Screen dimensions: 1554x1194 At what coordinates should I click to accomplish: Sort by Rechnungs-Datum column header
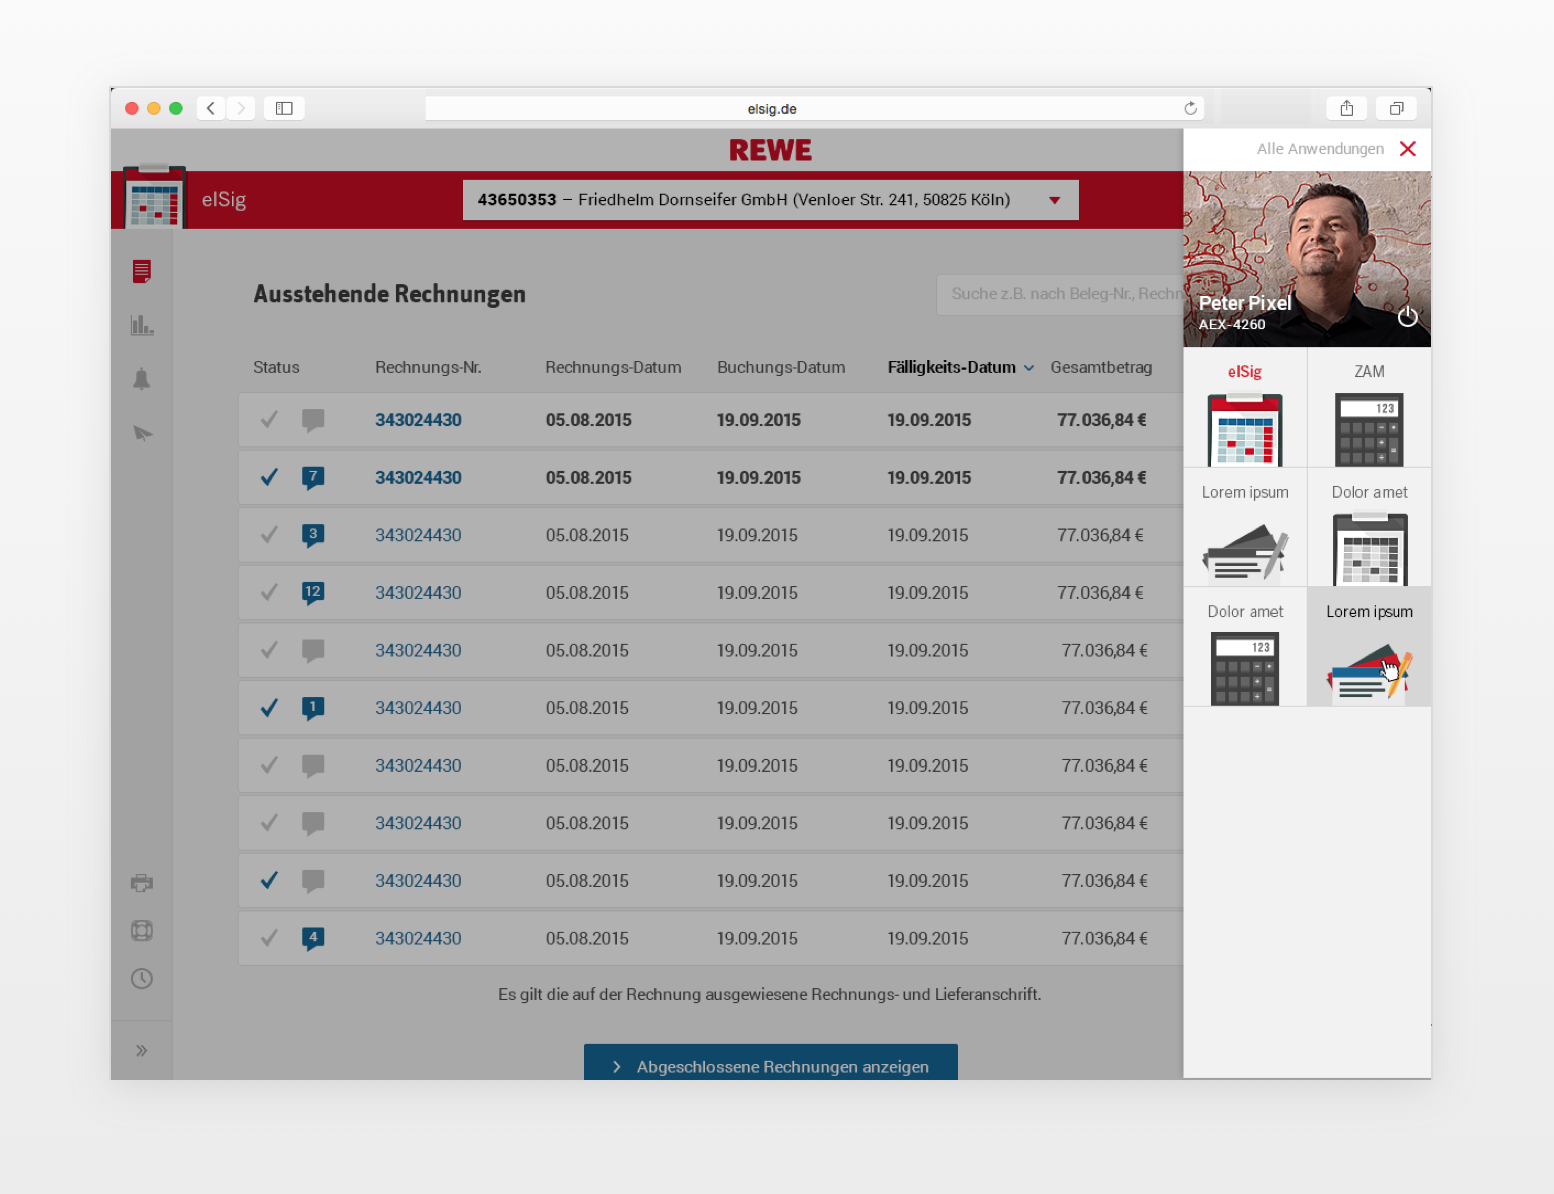613,367
